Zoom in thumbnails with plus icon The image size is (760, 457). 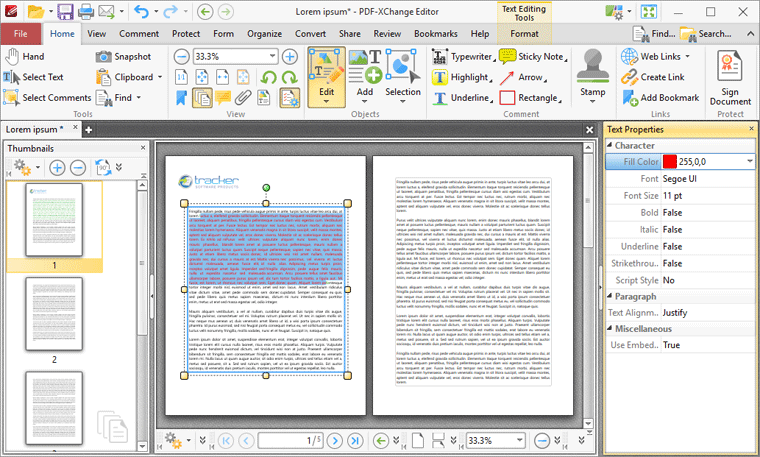pos(57,168)
